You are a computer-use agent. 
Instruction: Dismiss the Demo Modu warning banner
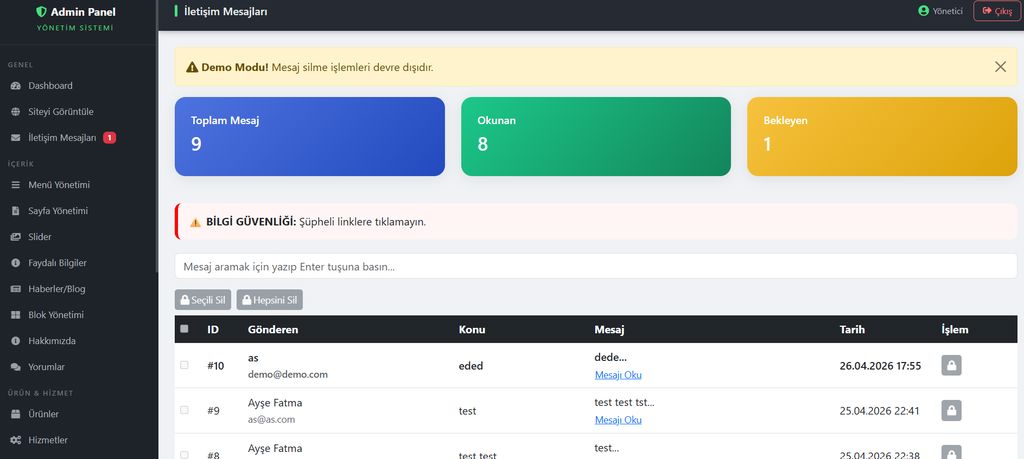pyautogui.click(x=1000, y=67)
